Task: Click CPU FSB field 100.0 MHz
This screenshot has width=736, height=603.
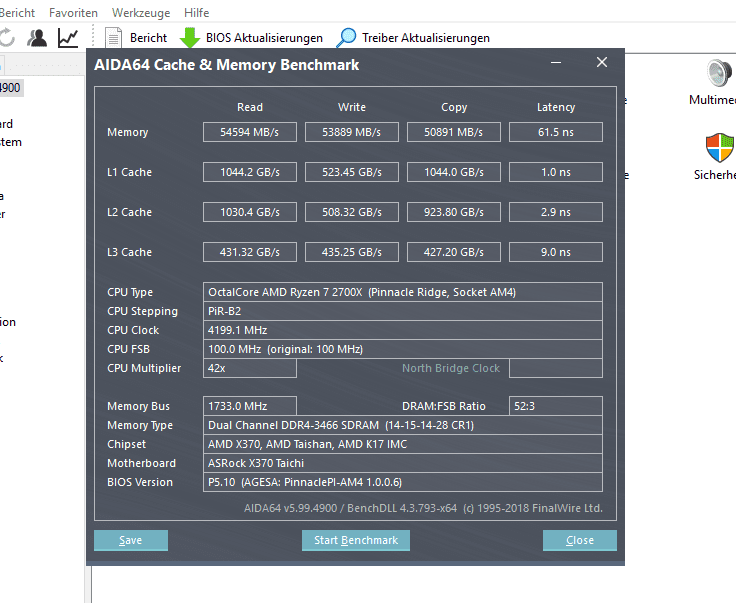Action: click(403, 349)
